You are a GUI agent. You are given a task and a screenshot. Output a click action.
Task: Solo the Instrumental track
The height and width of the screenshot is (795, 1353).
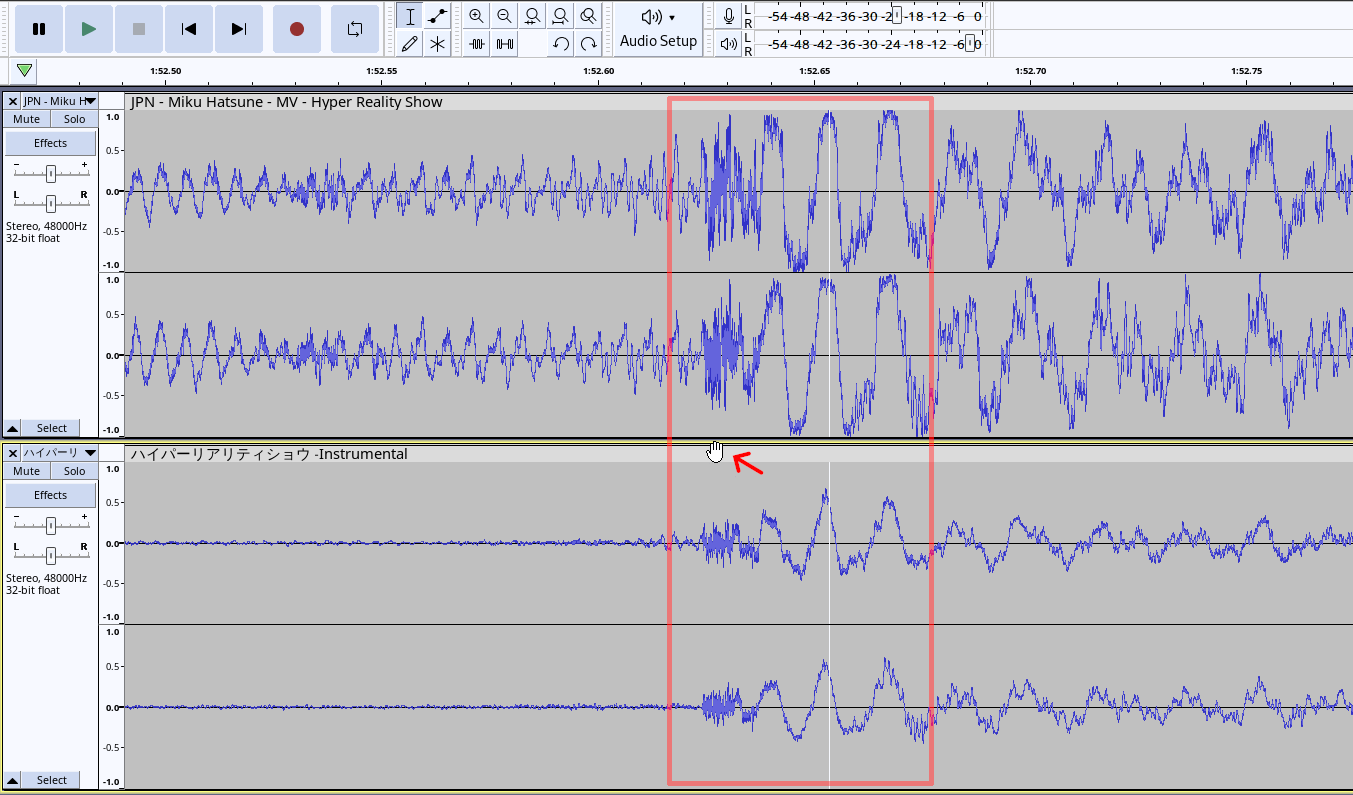[x=75, y=471]
